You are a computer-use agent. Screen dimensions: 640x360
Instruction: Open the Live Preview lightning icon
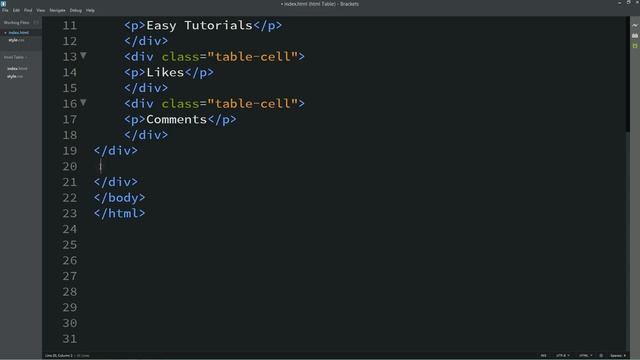(635, 25)
